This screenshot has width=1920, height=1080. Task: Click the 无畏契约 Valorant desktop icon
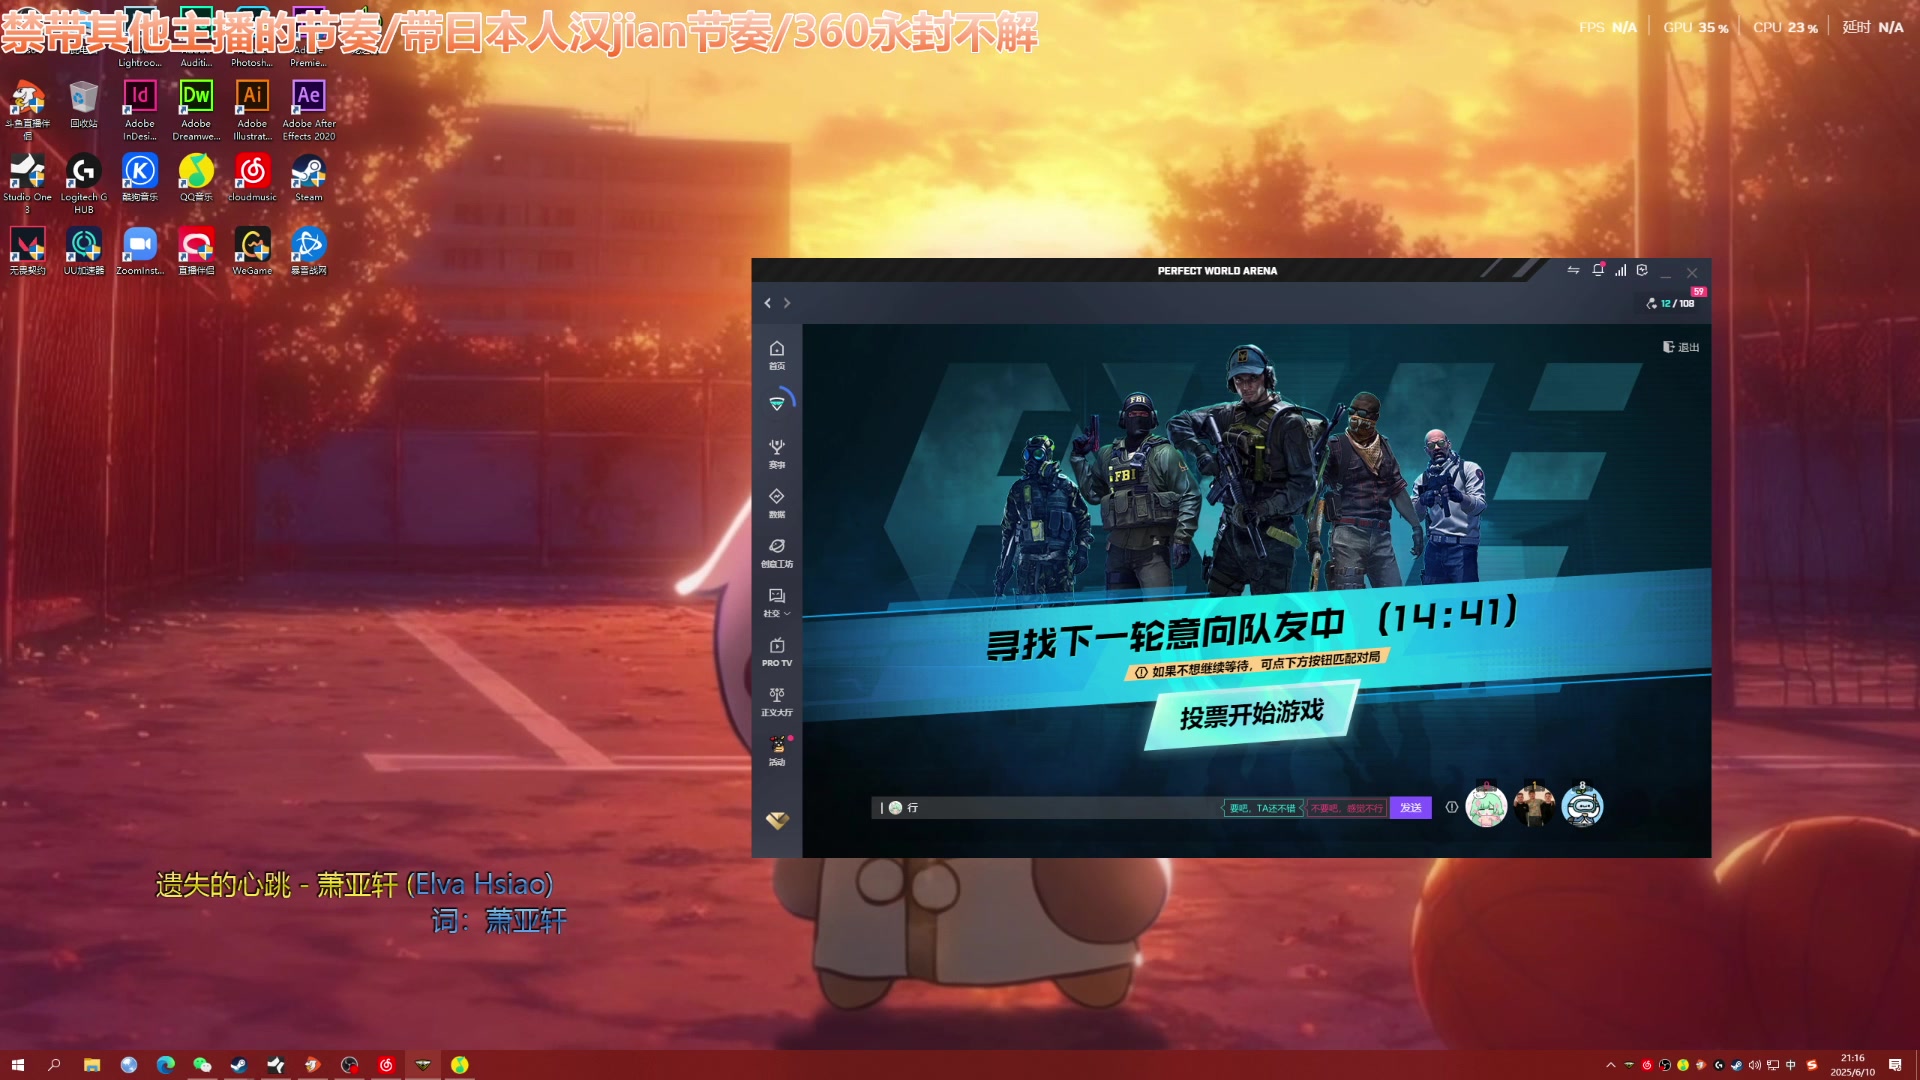click(28, 250)
